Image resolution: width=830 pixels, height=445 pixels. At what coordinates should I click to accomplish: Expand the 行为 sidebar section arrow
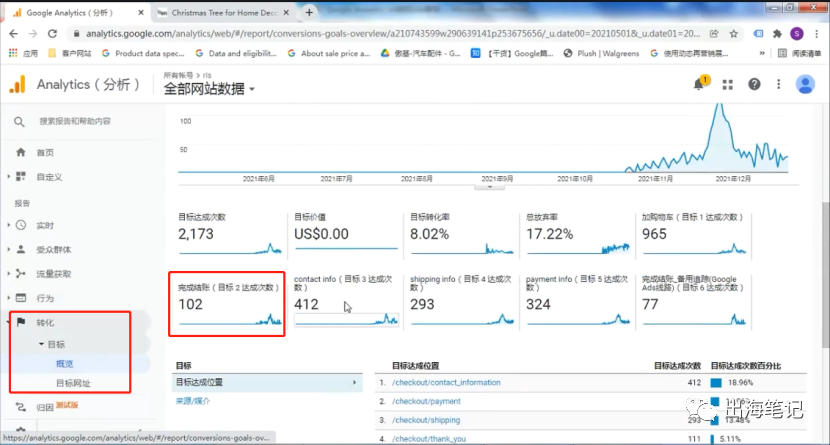point(8,298)
